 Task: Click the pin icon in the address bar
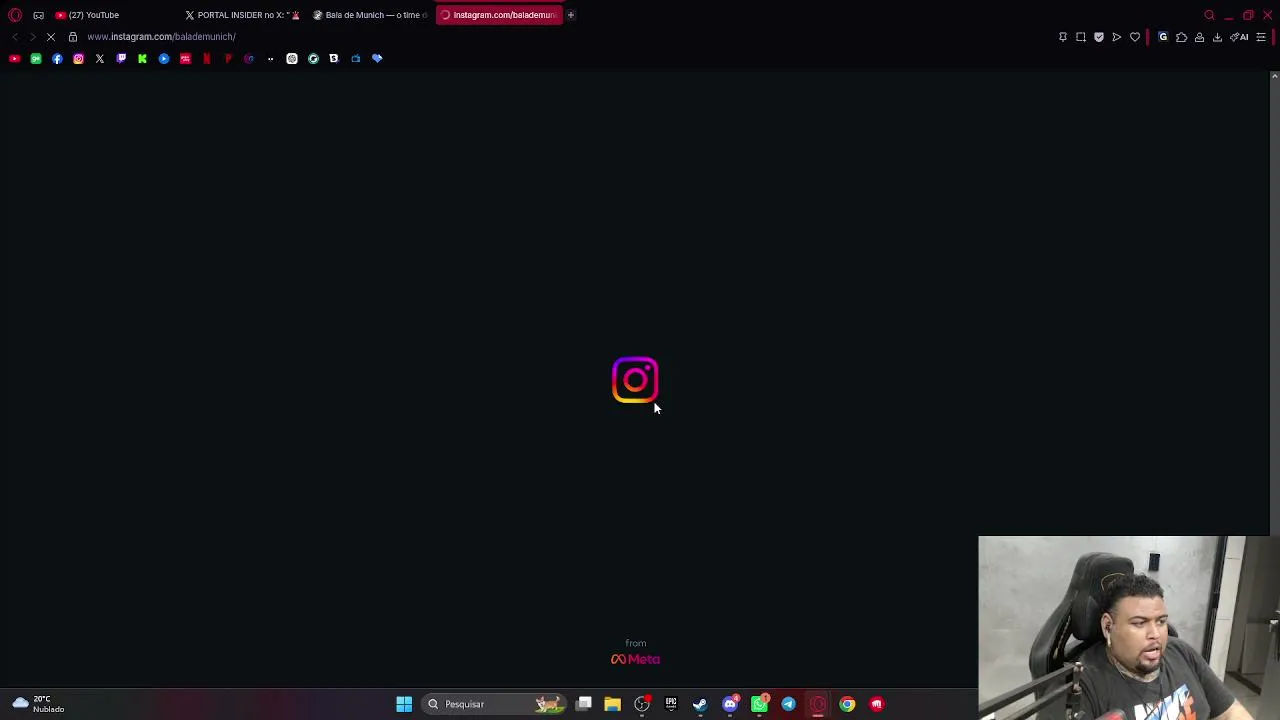click(1063, 37)
